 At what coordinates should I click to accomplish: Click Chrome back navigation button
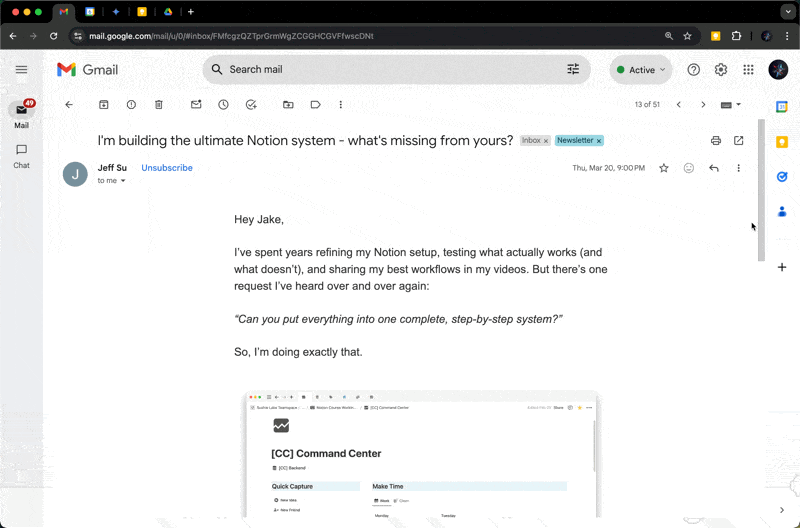[x=13, y=36]
